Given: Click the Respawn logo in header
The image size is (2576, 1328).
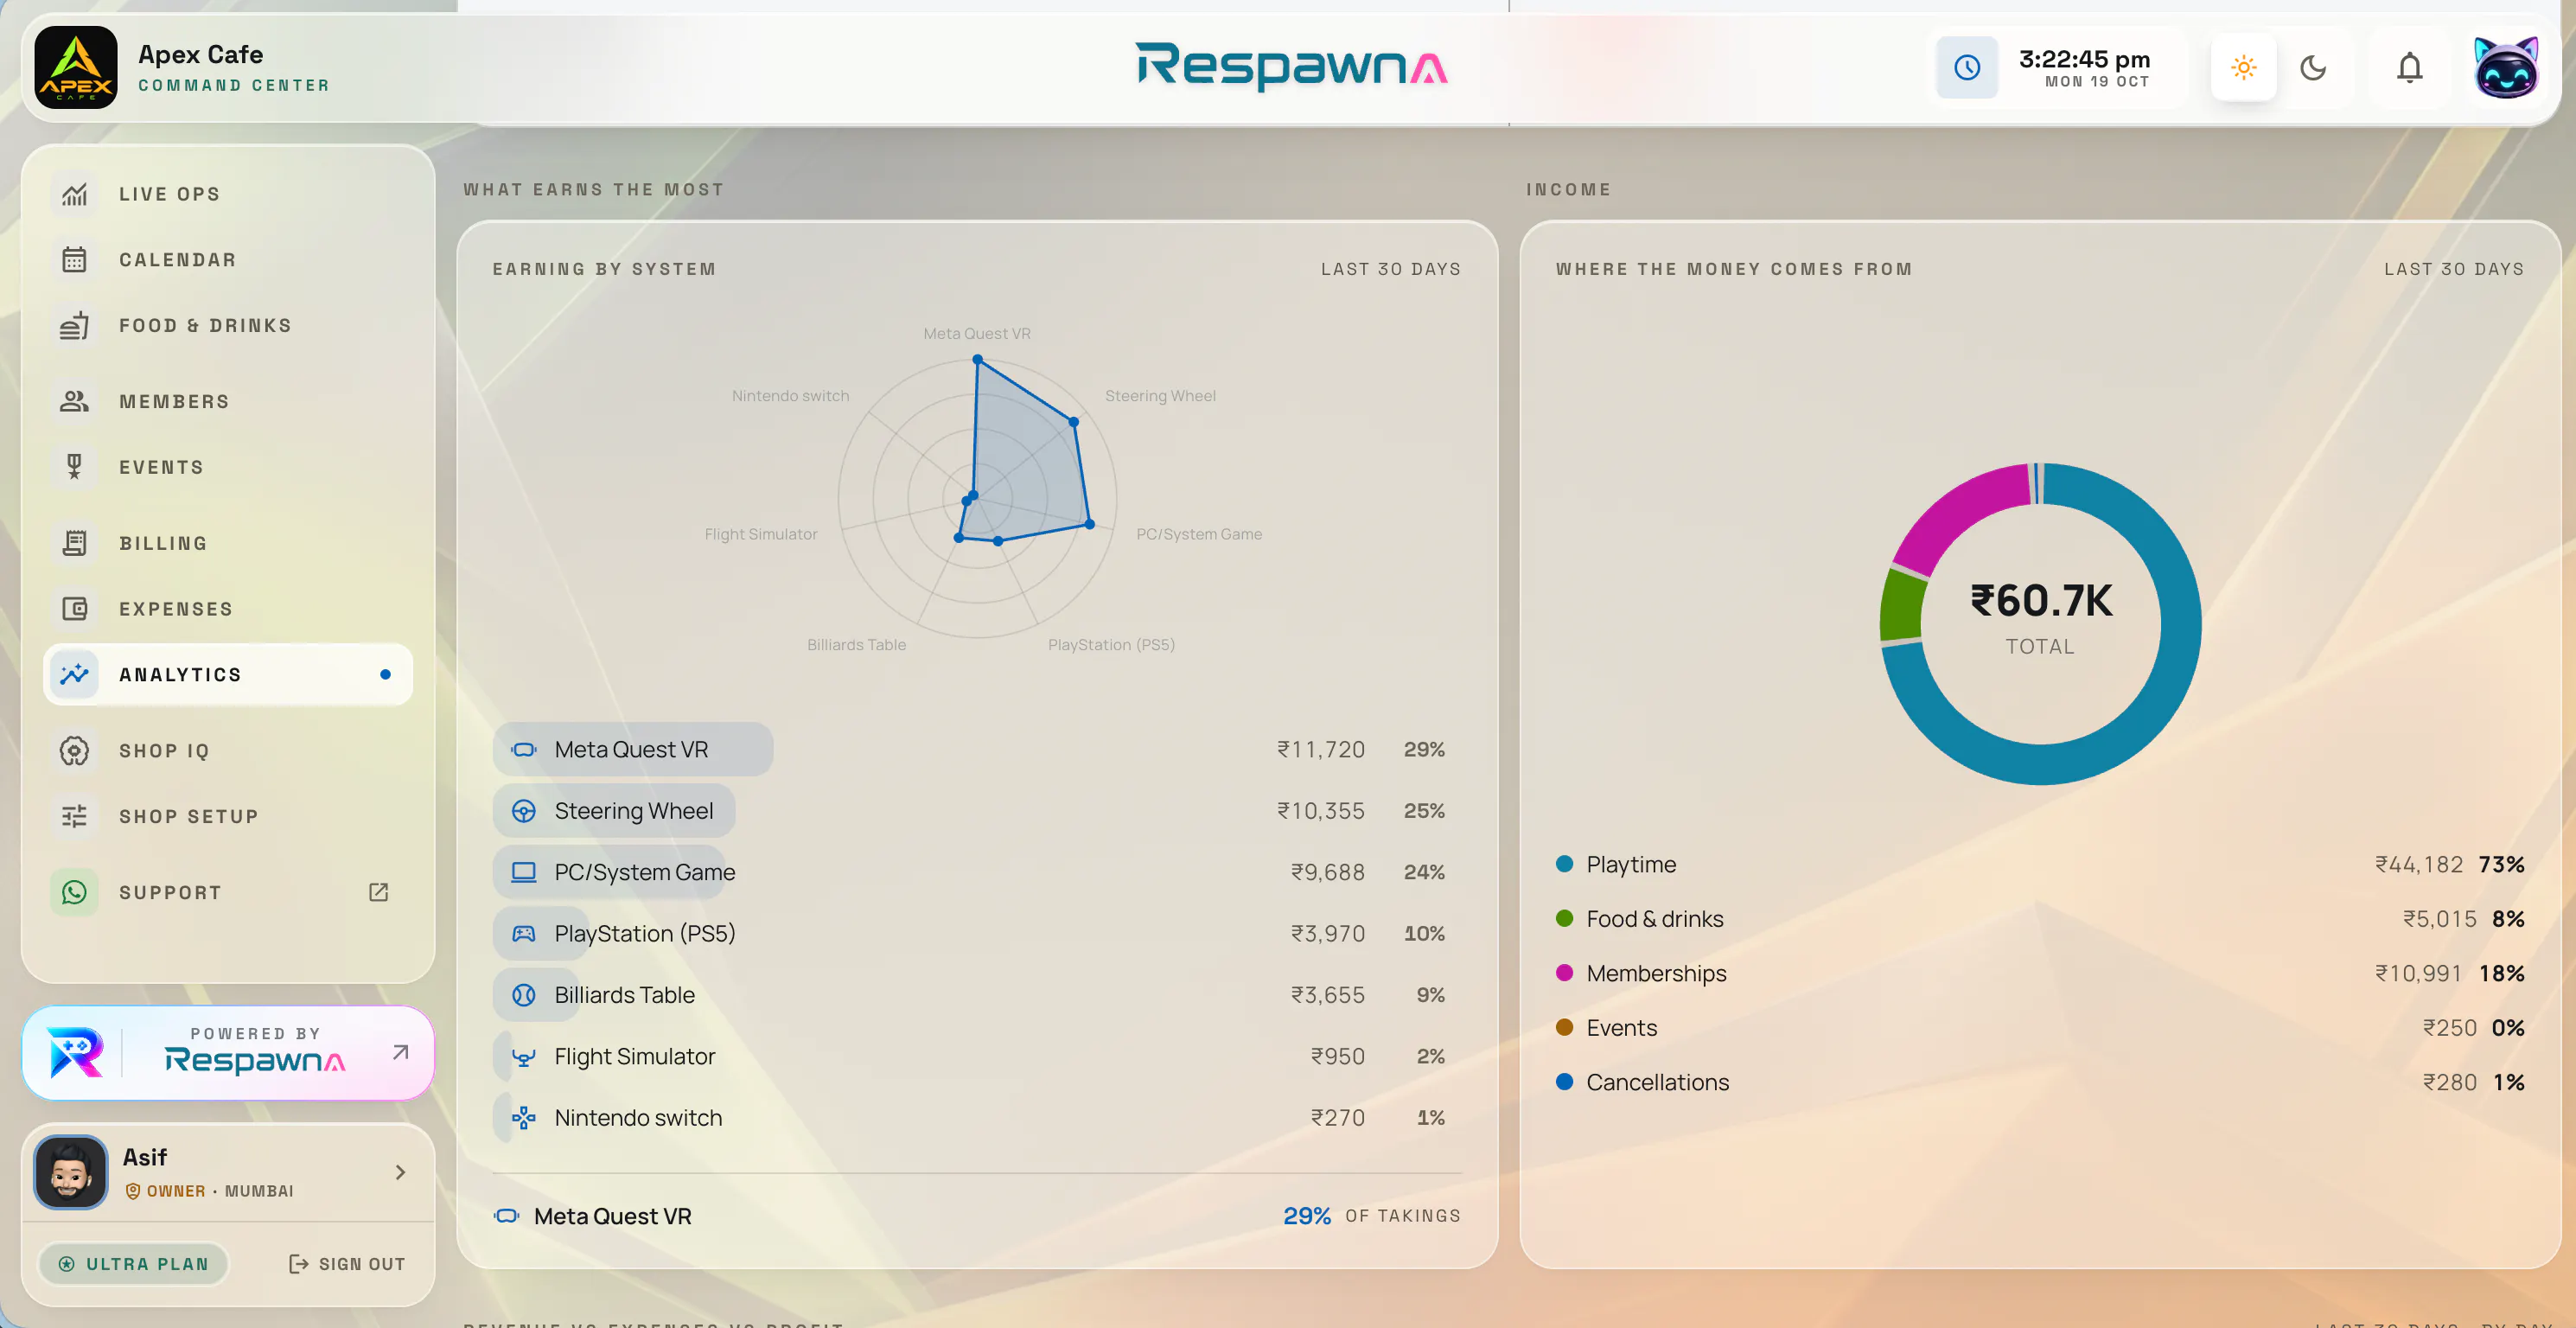Looking at the screenshot, I should point(1291,67).
